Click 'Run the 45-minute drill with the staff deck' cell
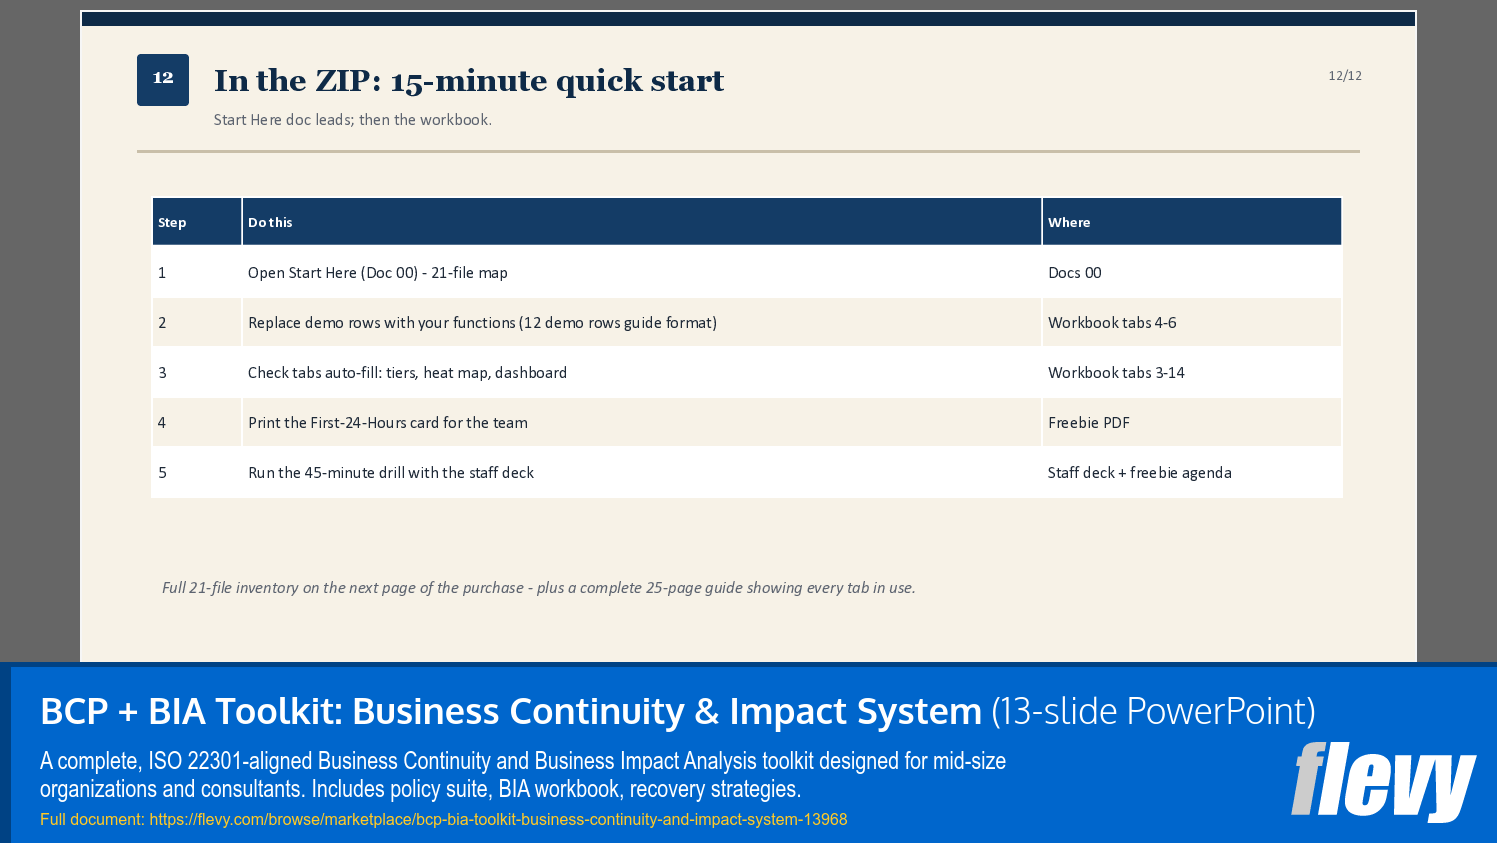Viewport: 1497px width, 843px height. 641,472
